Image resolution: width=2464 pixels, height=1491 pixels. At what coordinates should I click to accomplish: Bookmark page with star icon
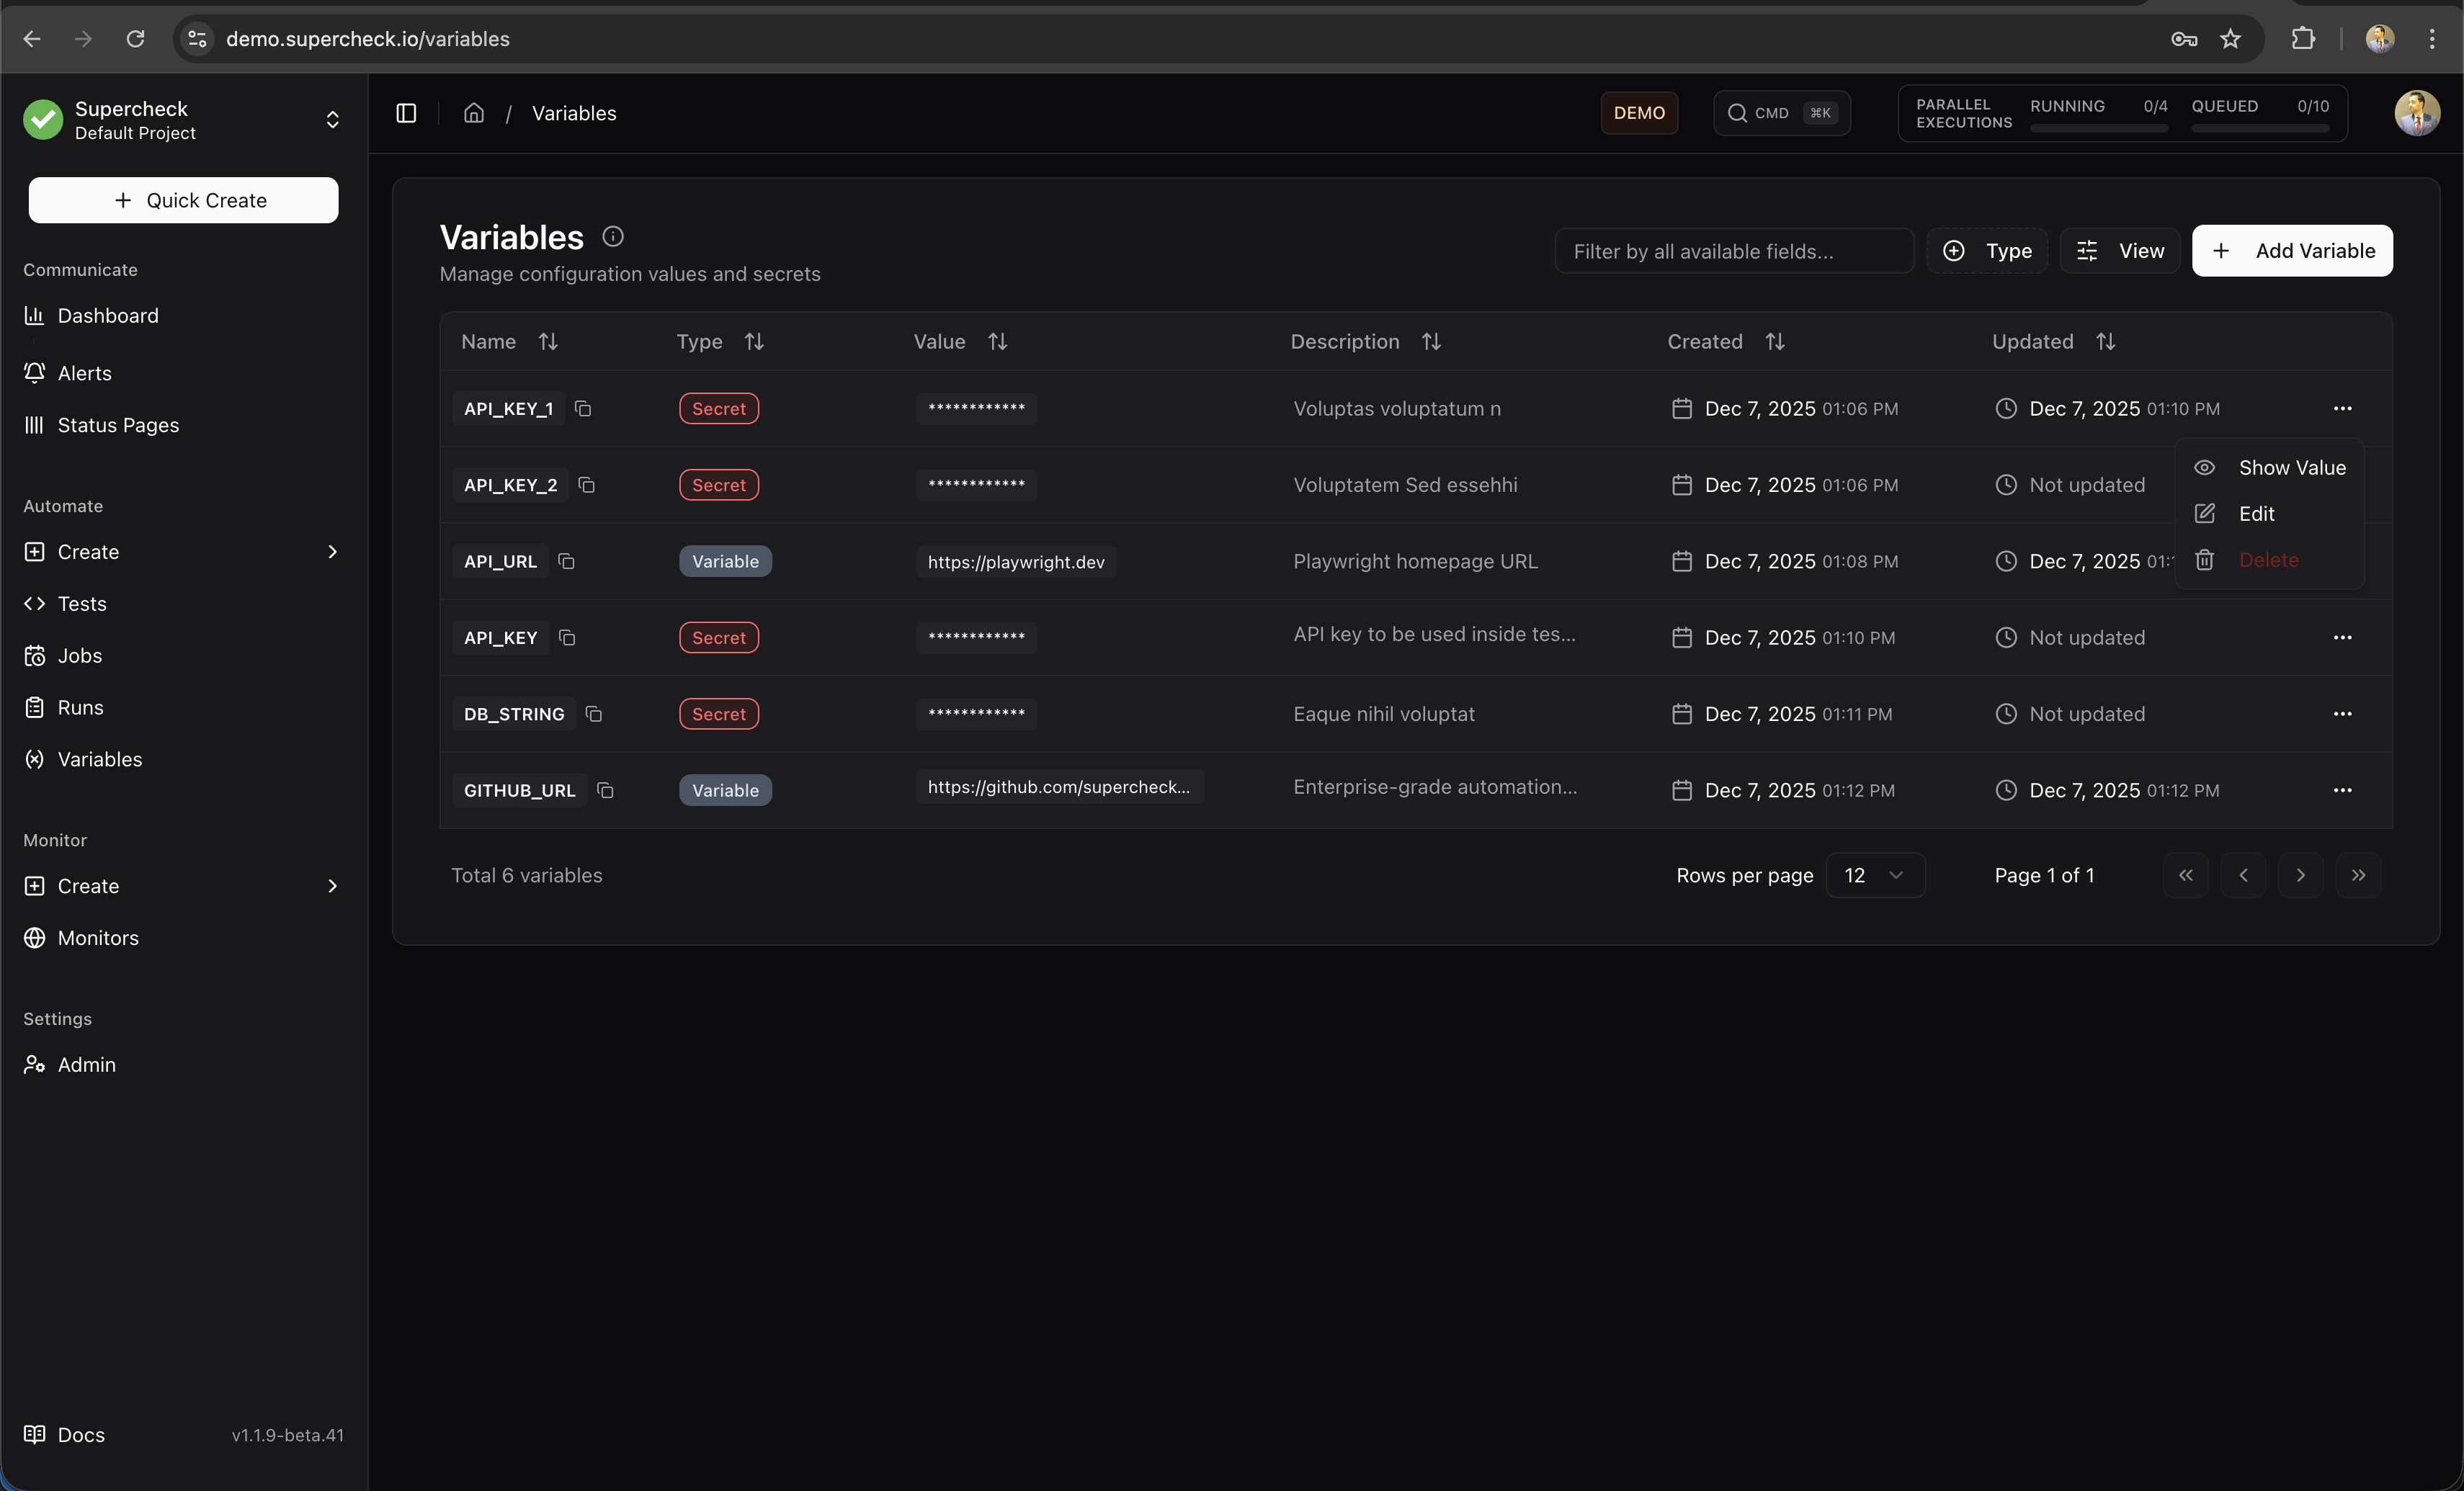click(2230, 39)
